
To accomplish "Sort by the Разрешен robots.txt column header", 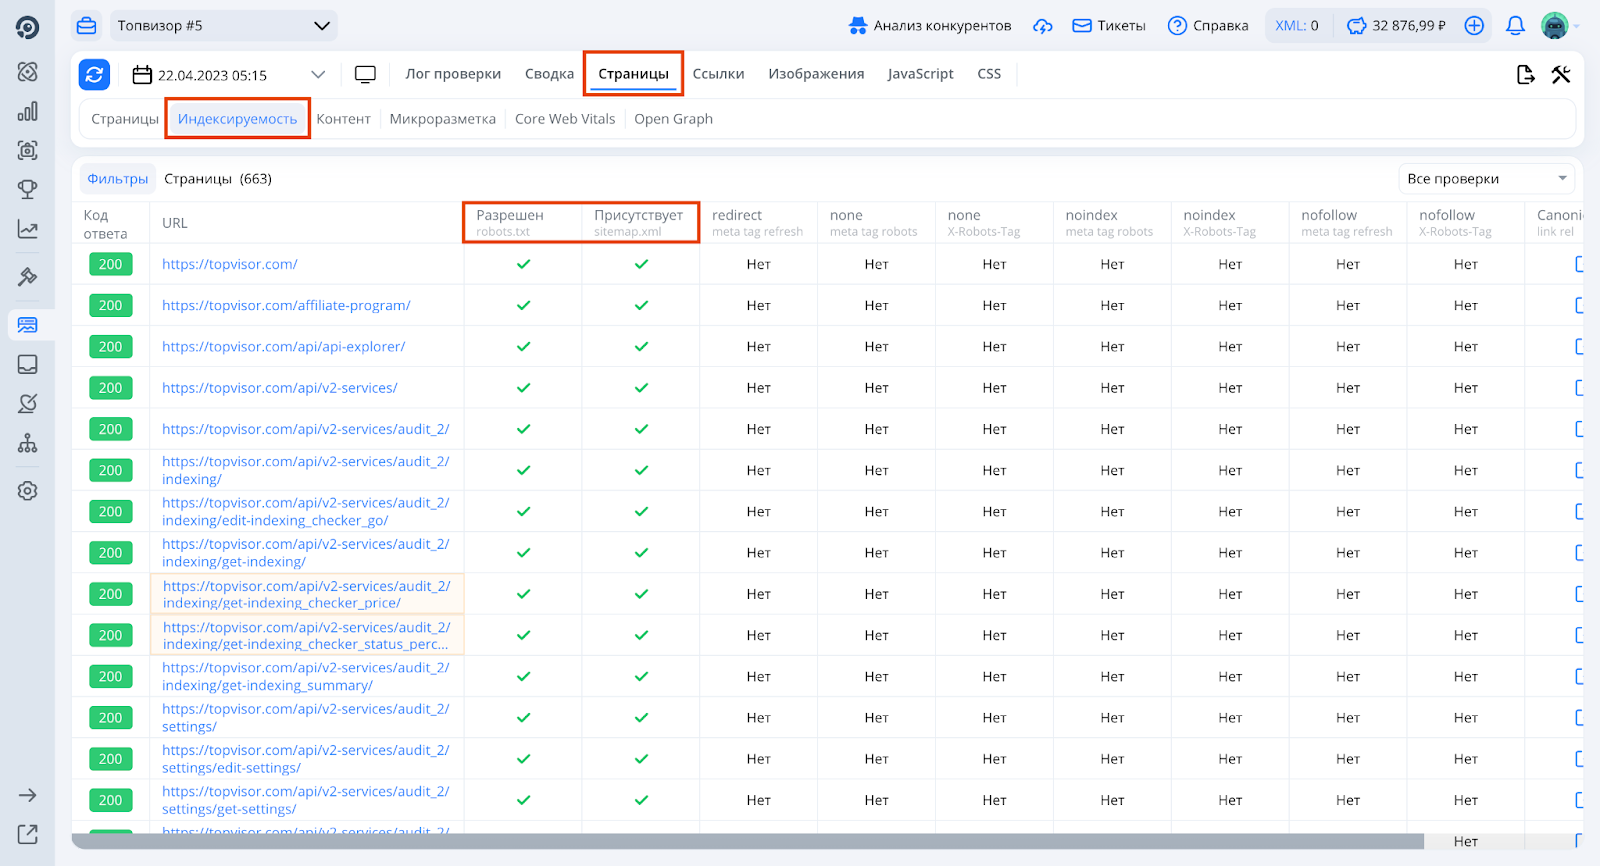I will (x=523, y=222).
